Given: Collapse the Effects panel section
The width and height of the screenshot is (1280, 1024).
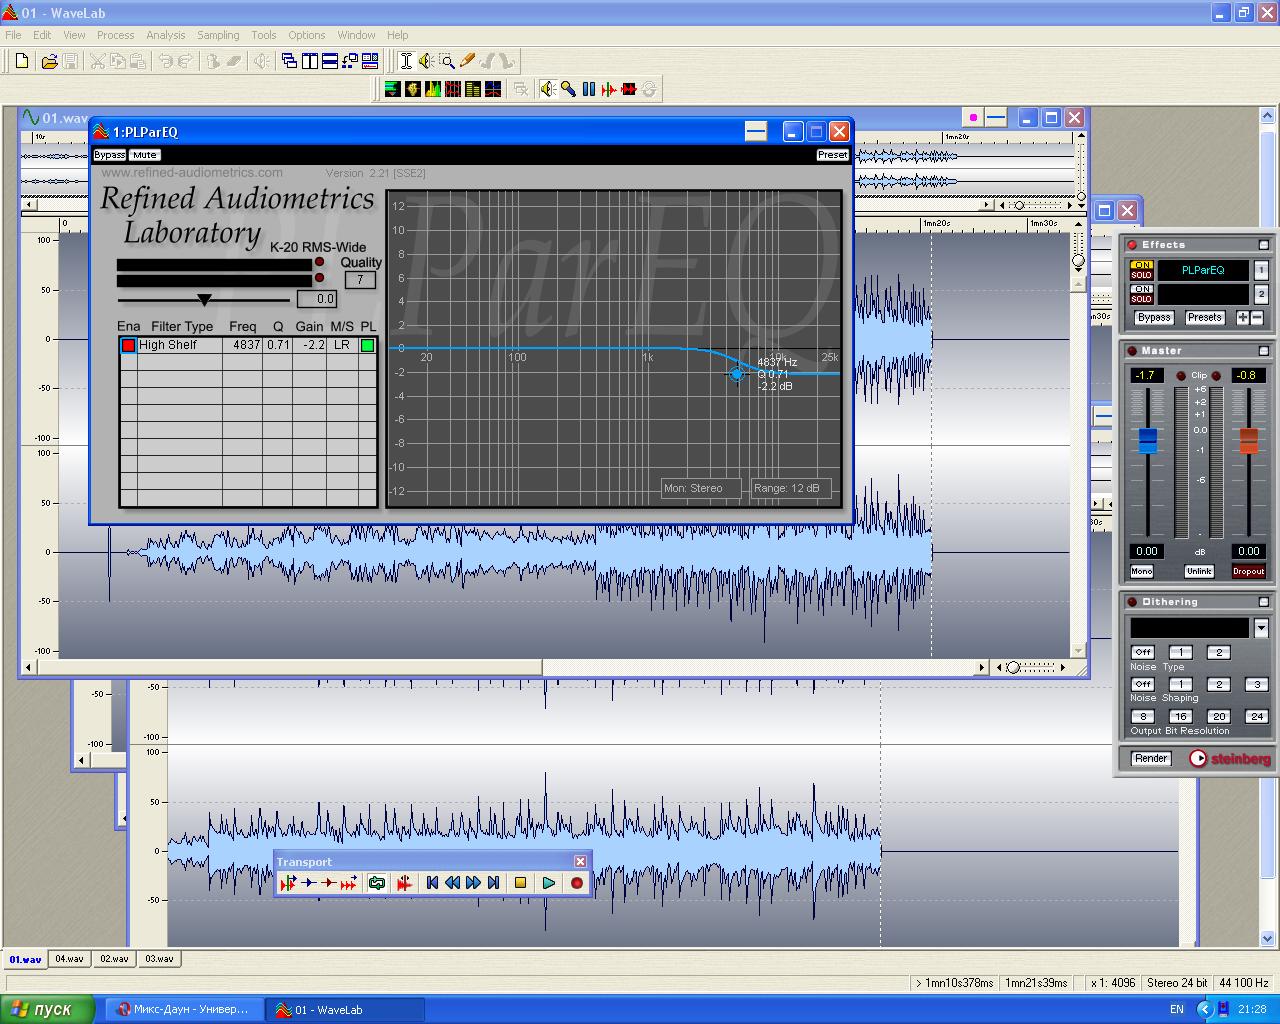Looking at the screenshot, I should coord(1263,245).
